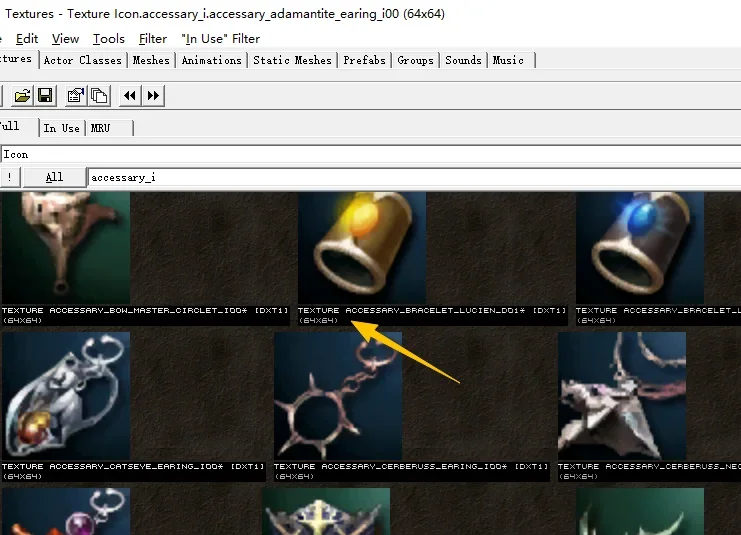Switch to the Static Meshes tab

coord(293,60)
